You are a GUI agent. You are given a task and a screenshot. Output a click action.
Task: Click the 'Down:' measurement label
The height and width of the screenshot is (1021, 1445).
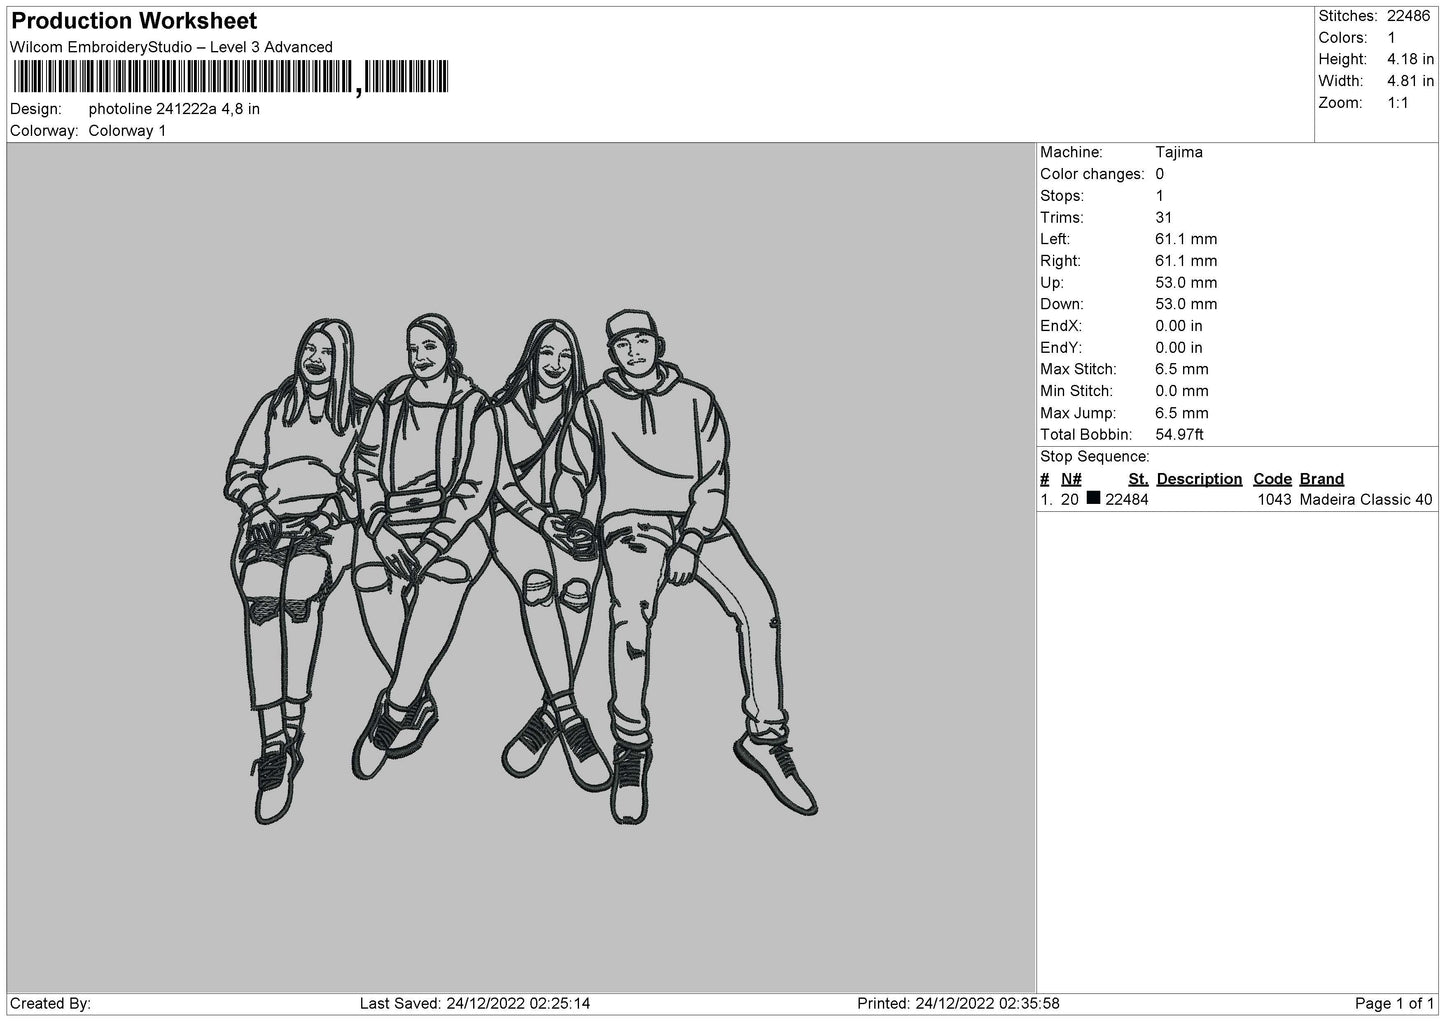click(x=1062, y=304)
